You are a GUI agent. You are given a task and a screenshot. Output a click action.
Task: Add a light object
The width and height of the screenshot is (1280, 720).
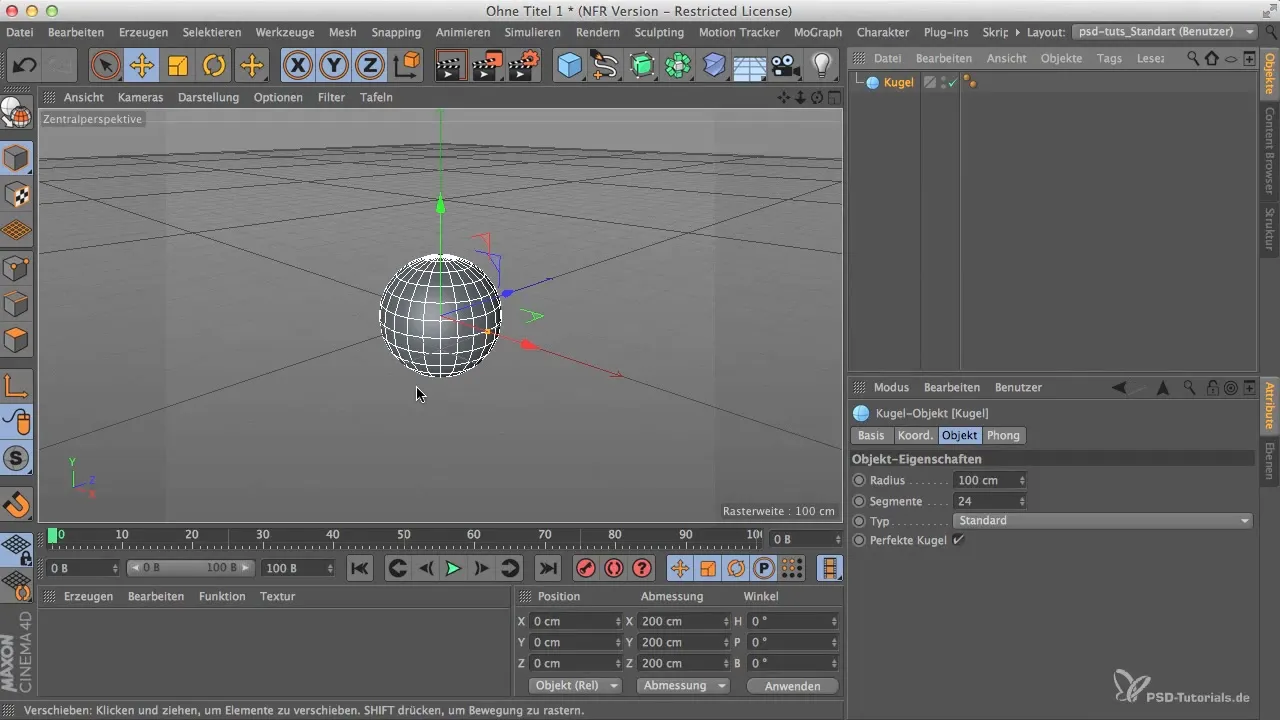click(x=822, y=66)
